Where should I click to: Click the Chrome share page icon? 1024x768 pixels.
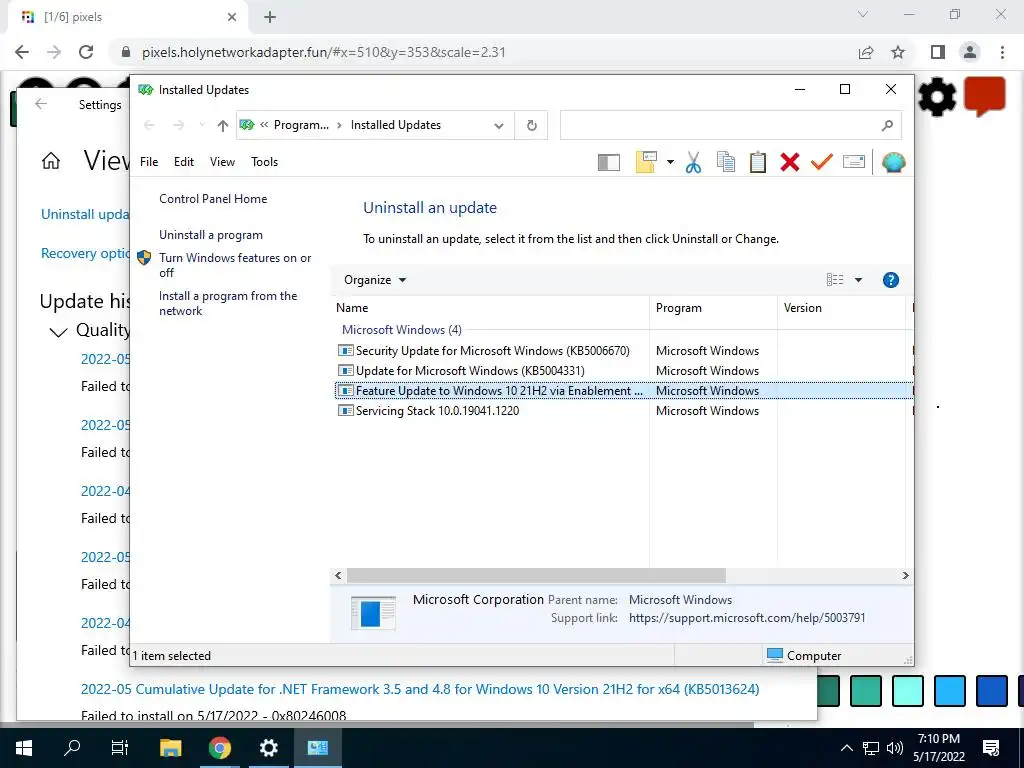point(866,52)
